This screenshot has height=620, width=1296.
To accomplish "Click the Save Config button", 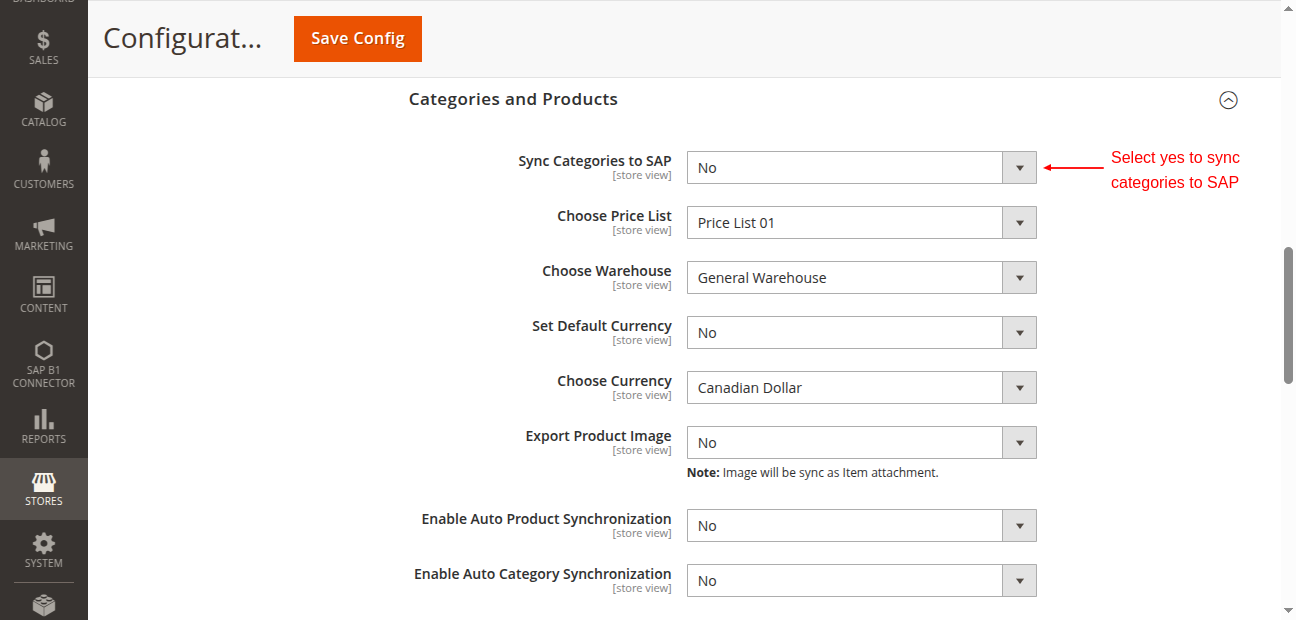I will coord(357,38).
